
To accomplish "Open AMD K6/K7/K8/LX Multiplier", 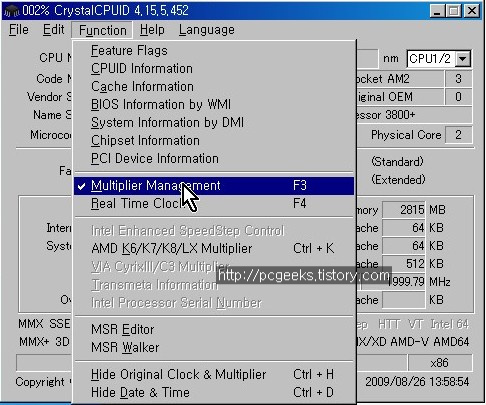I will (214, 249).
